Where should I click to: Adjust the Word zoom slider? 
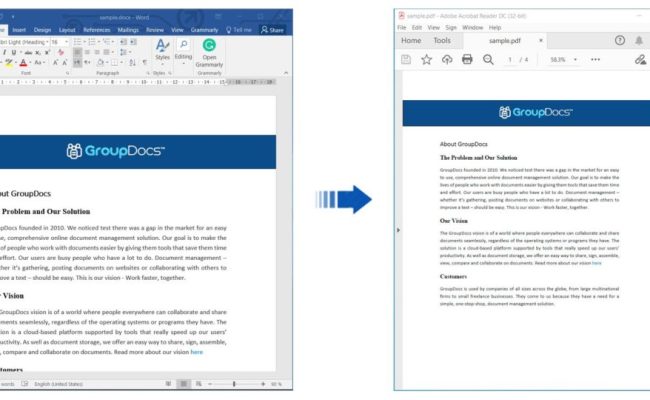(x=234, y=384)
